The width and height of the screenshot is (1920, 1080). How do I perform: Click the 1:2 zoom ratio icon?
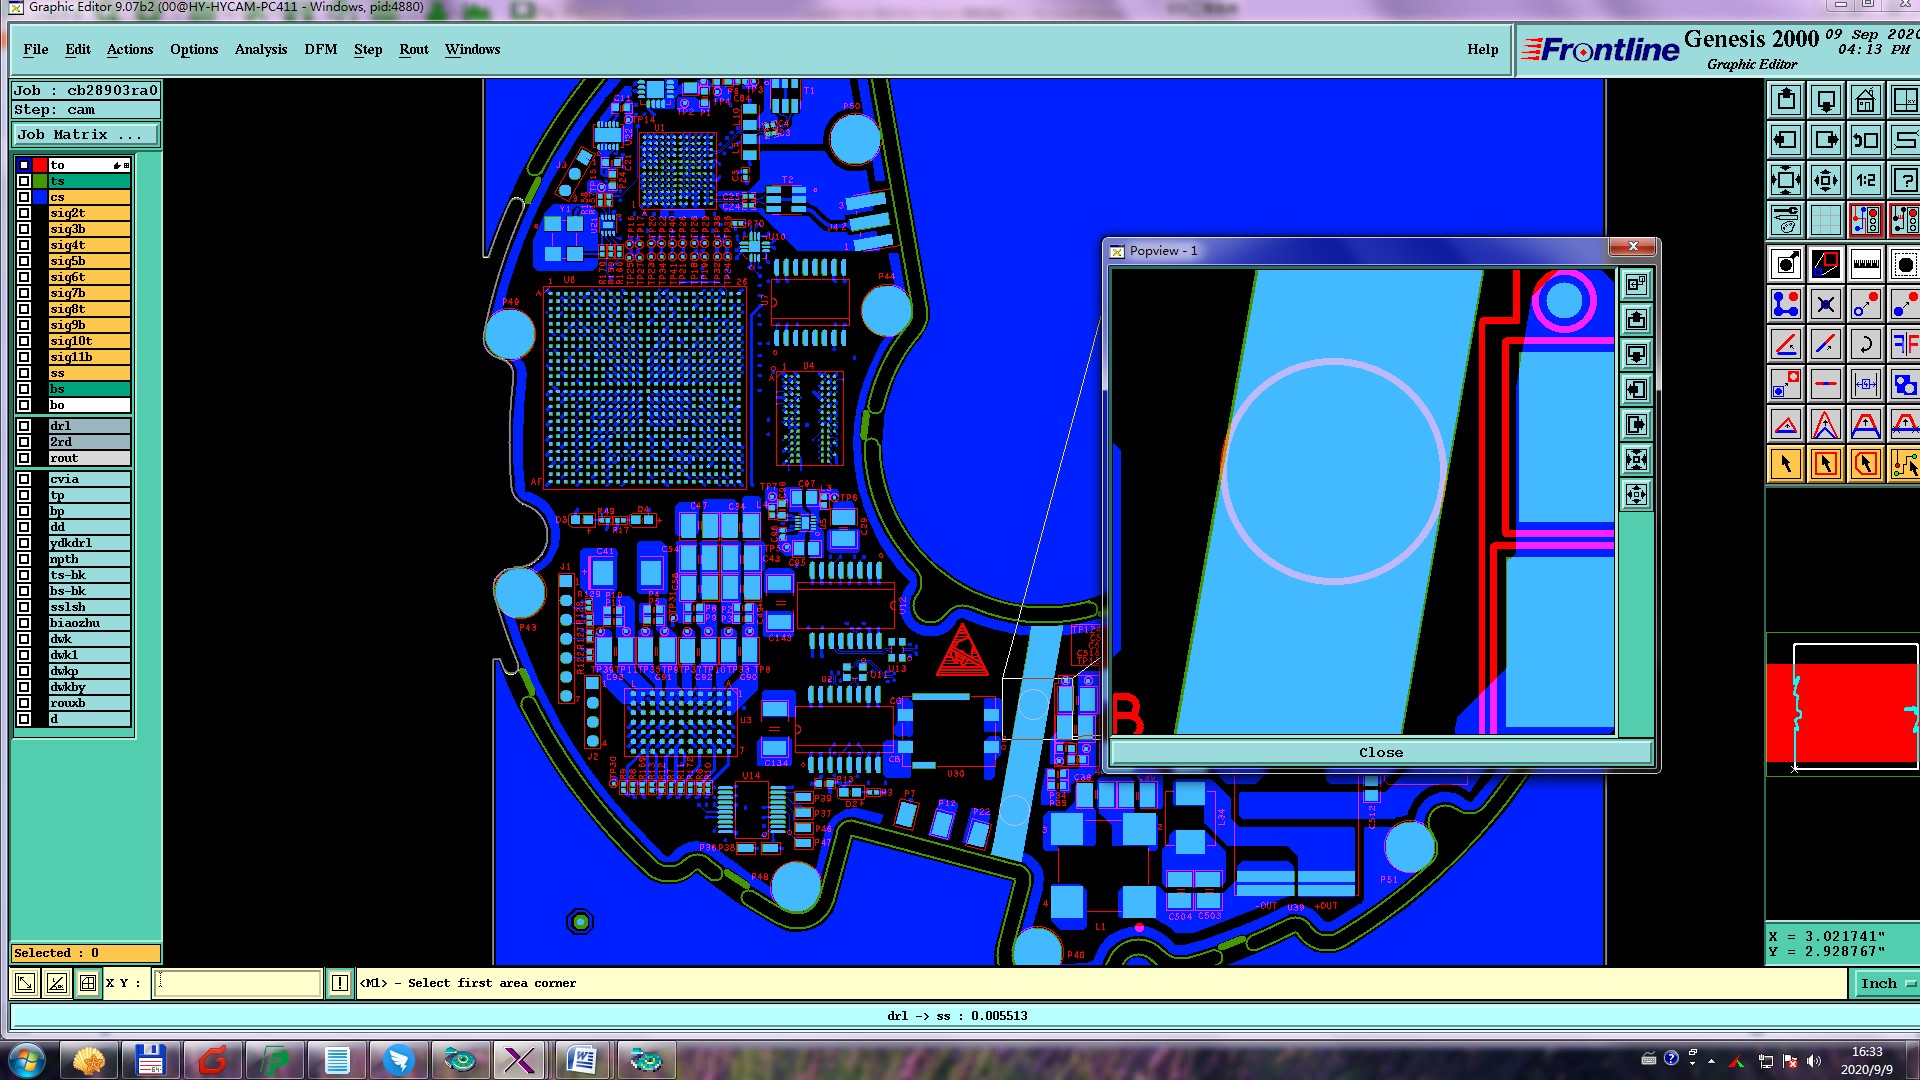[1865, 181]
